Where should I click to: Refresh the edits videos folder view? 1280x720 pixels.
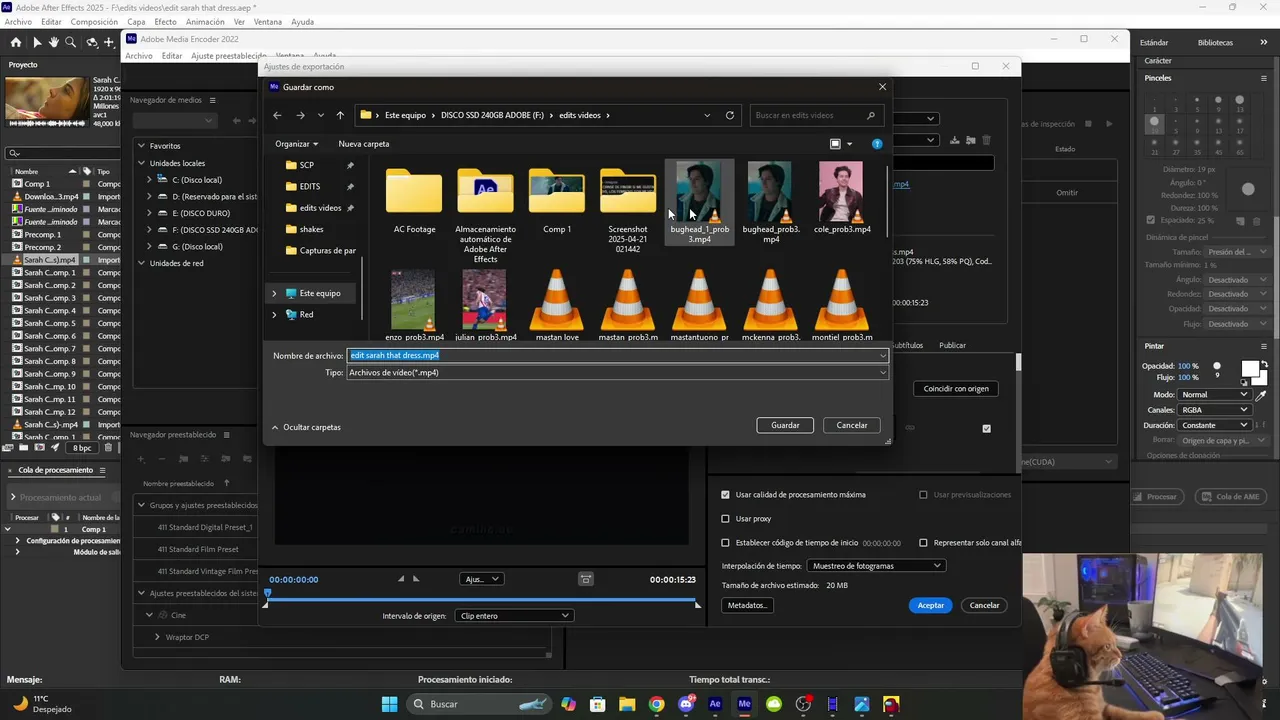(730, 115)
